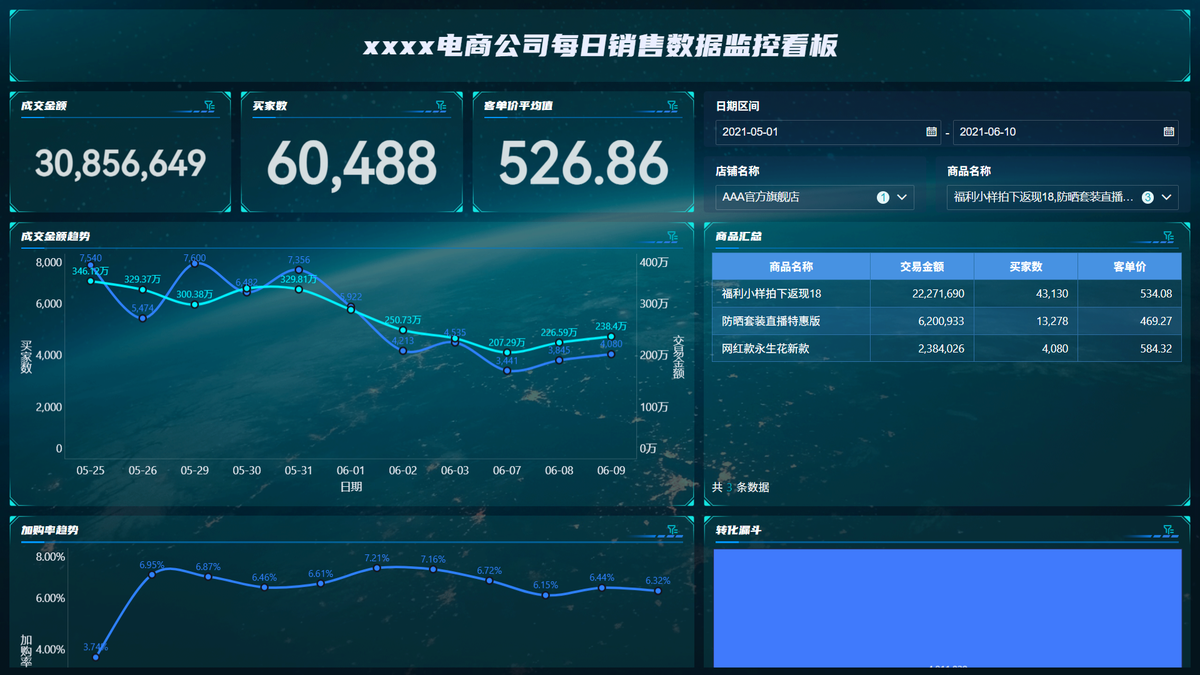1200x675 pixels.
Task: Click the 30,856,649 total value
Action: pos(120,163)
